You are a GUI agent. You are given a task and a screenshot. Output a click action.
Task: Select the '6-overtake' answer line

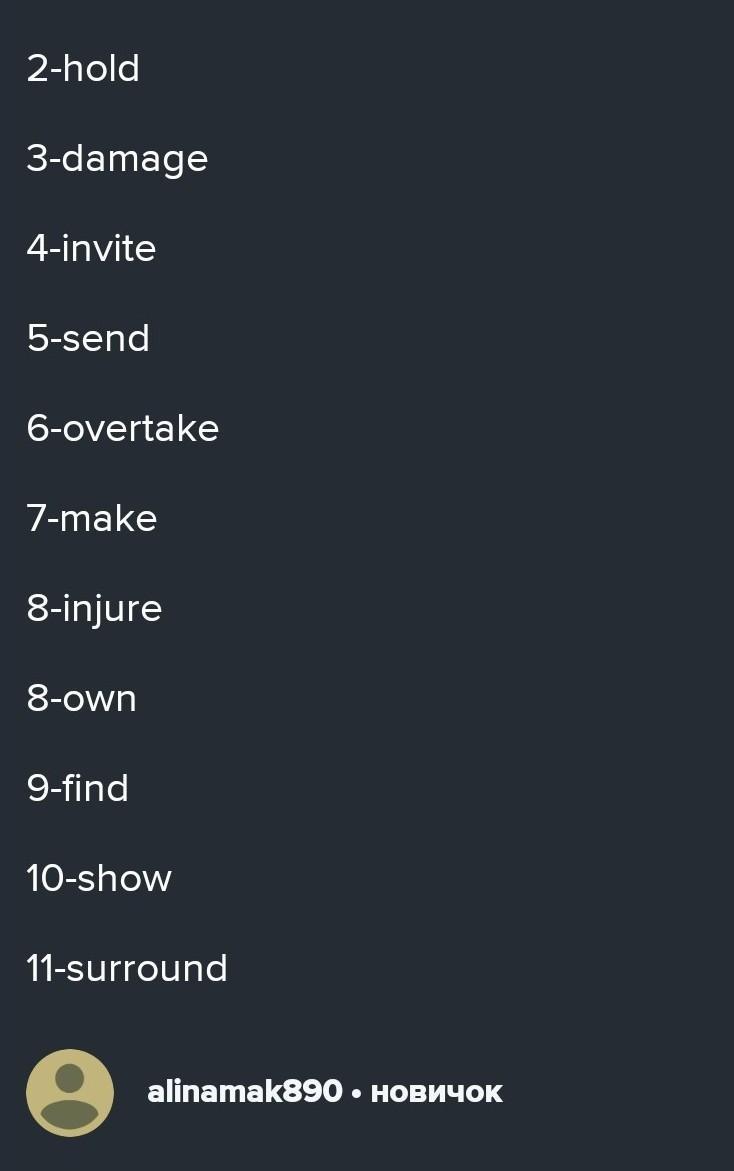[122, 429]
